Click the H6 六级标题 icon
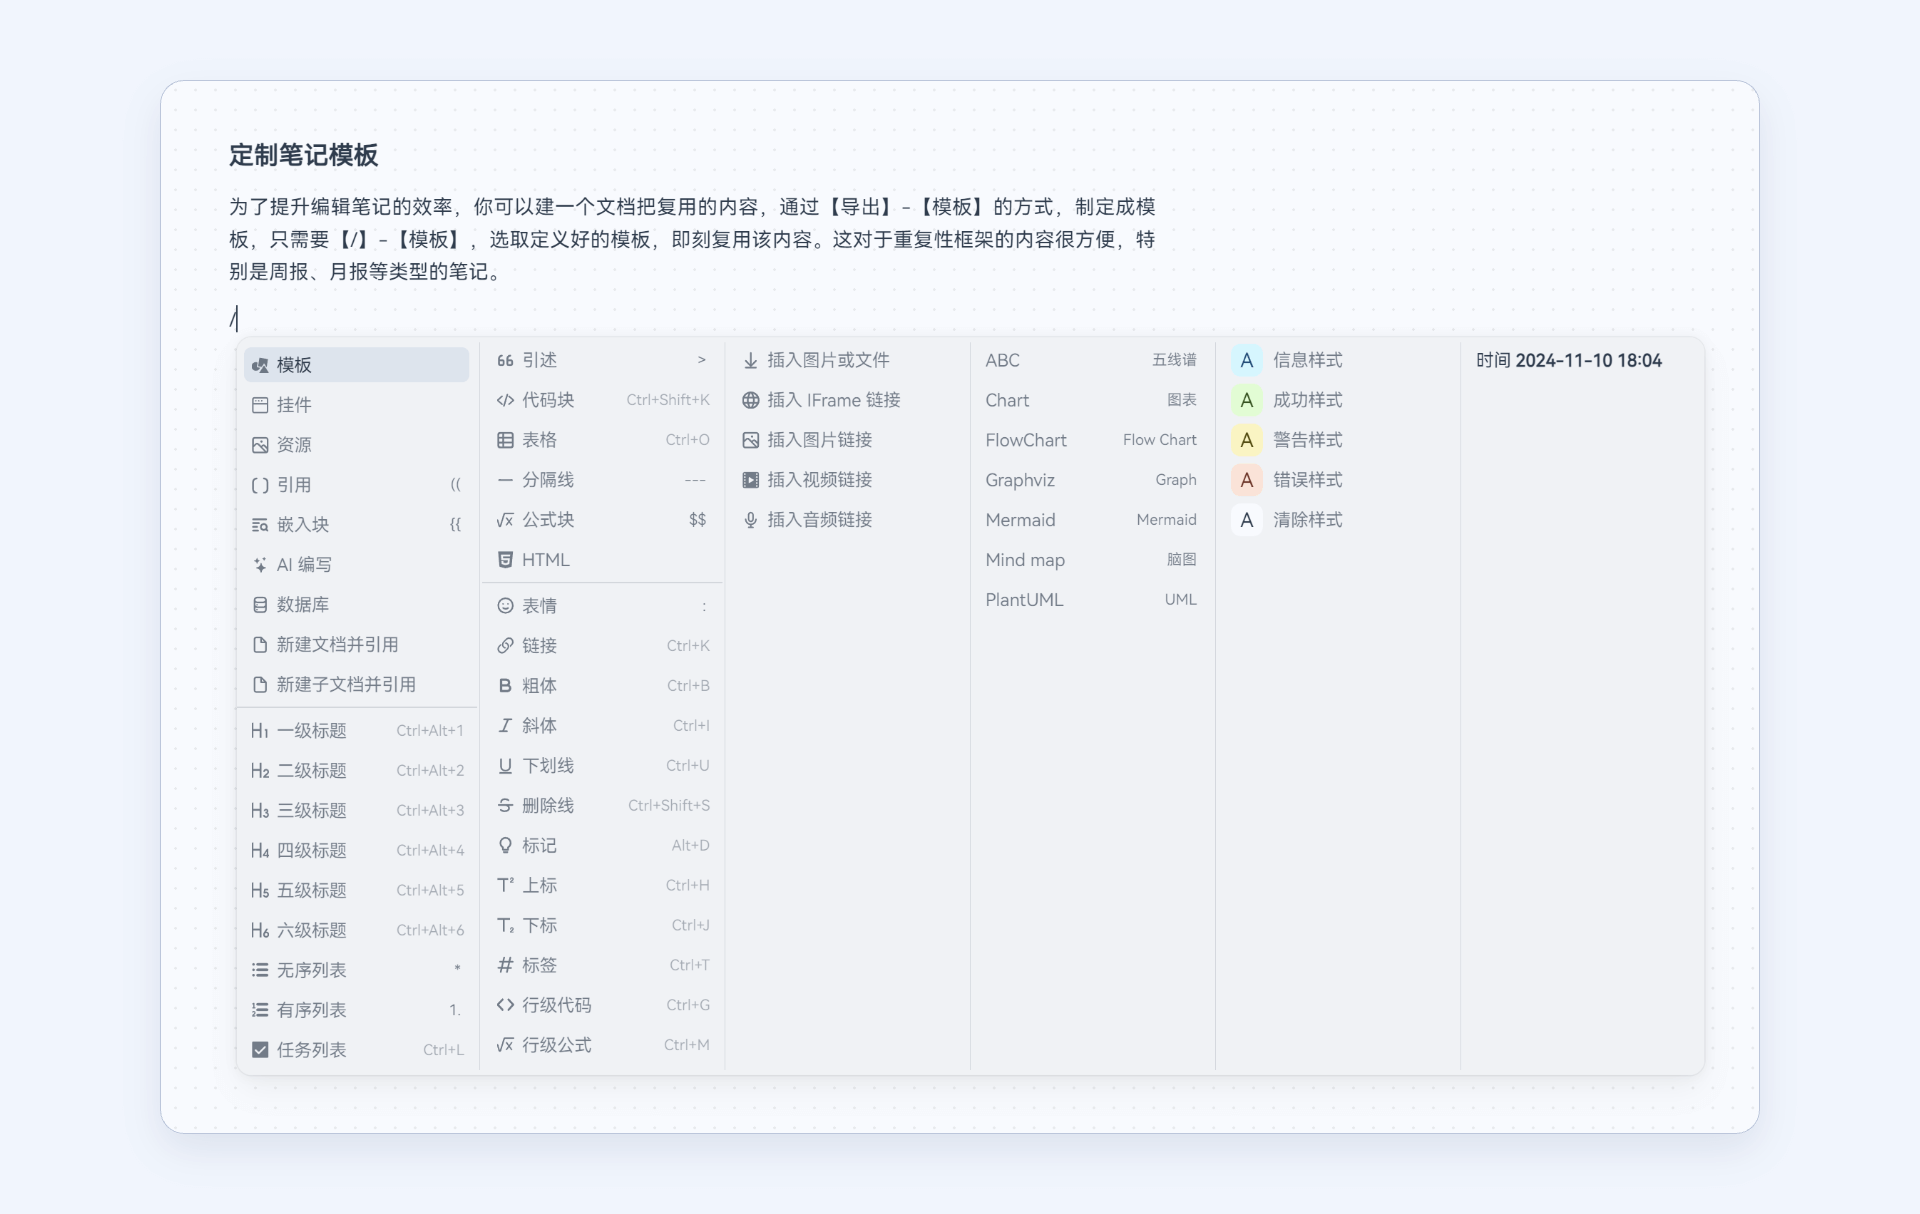Viewport: 1920px width, 1214px height. point(260,931)
